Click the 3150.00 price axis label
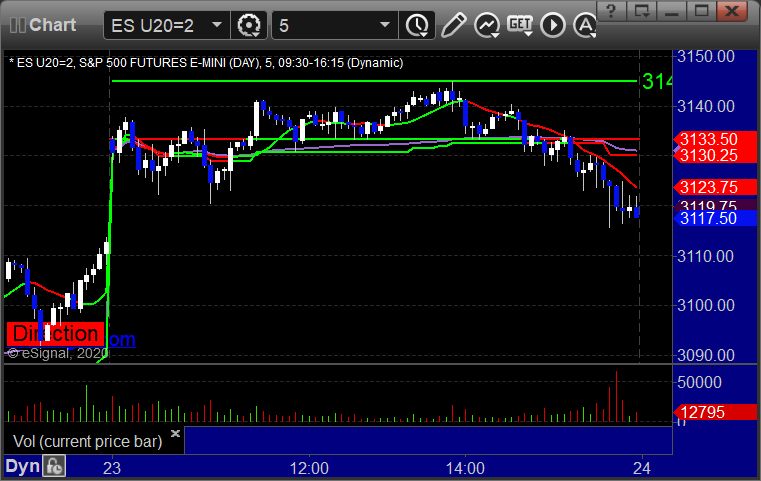Screen dimensions: 761x481 coord(706,57)
